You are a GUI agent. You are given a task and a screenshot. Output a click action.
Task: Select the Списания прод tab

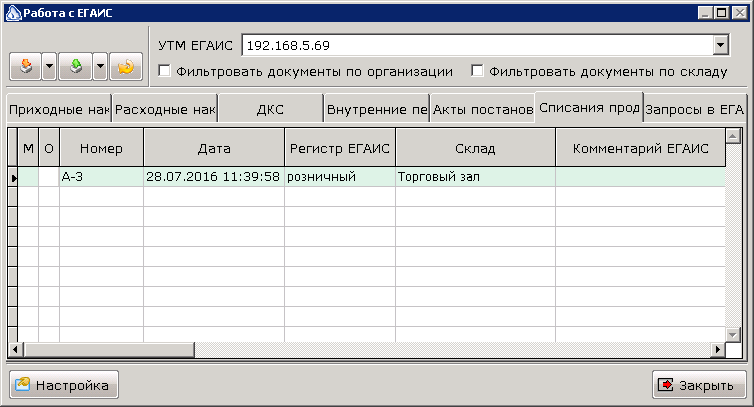pyautogui.click(x=589, y=108)
